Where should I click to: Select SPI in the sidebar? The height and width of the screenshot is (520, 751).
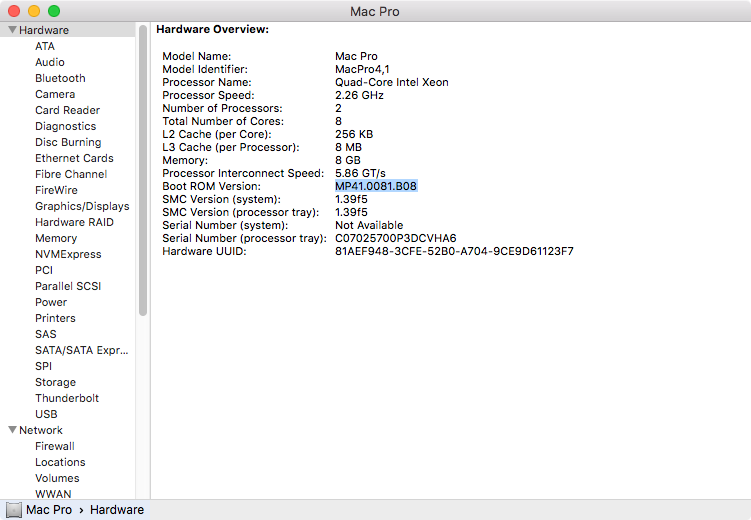click(x=43, y=366)
